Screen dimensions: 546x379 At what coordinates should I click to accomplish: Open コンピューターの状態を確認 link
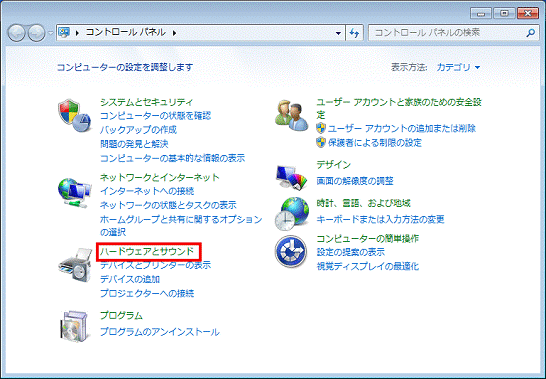click(156, 116)
